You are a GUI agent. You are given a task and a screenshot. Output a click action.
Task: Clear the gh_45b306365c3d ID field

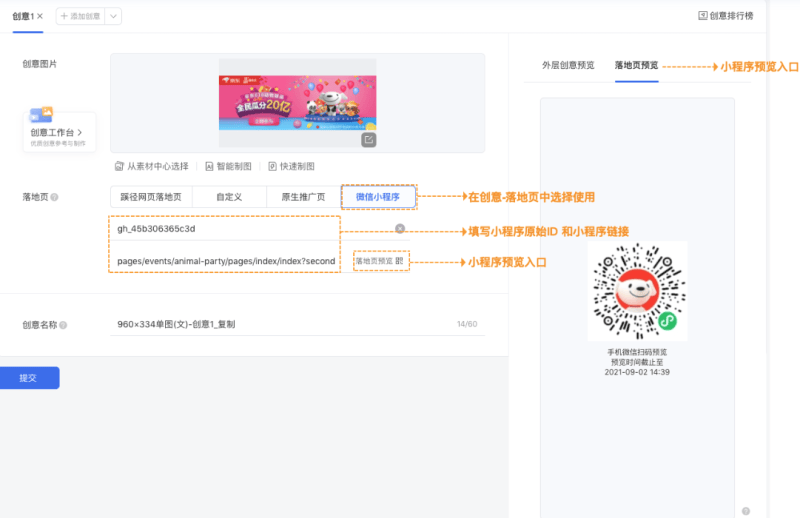[400, 229]
